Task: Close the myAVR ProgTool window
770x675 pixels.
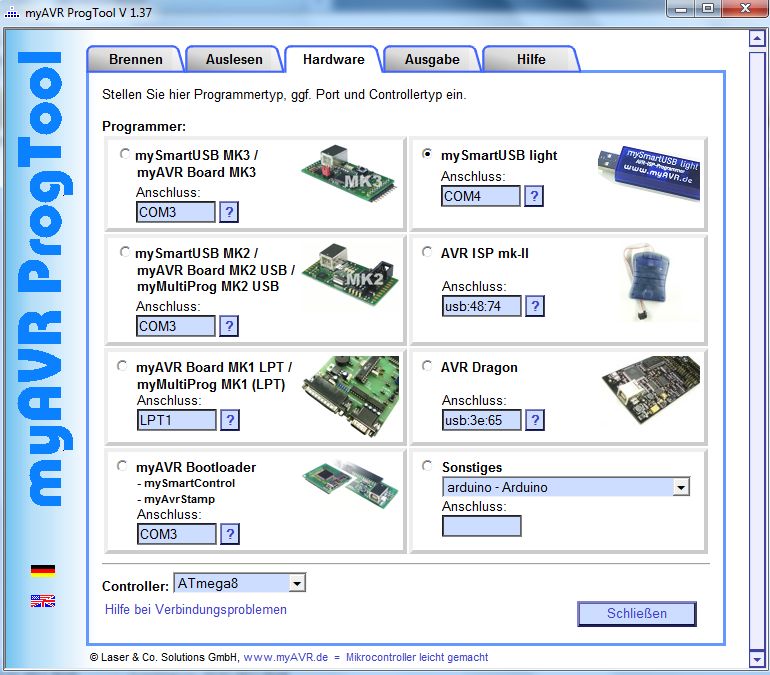Action: (745, 9)
